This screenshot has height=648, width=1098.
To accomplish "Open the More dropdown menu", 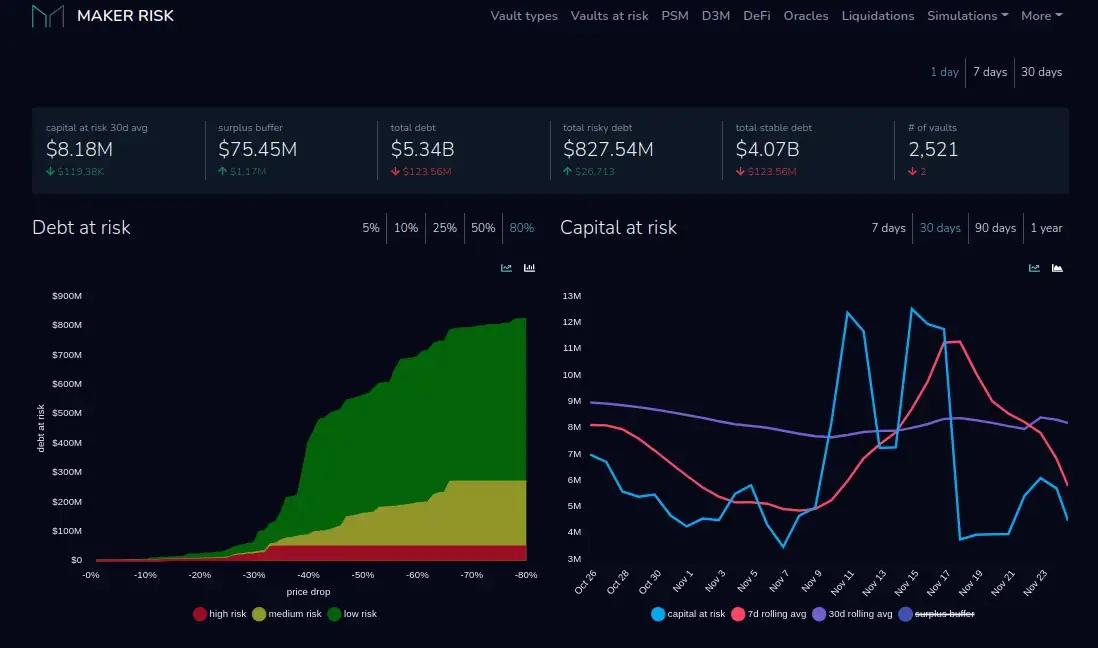I will [x=1041, y=15].
